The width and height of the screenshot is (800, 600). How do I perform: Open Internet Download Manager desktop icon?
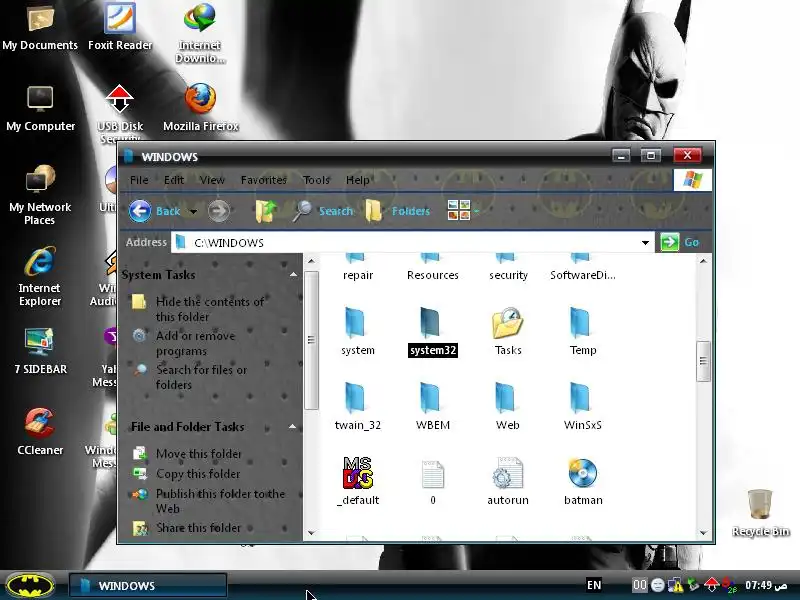pyautogui.click(x=200, y=34)
